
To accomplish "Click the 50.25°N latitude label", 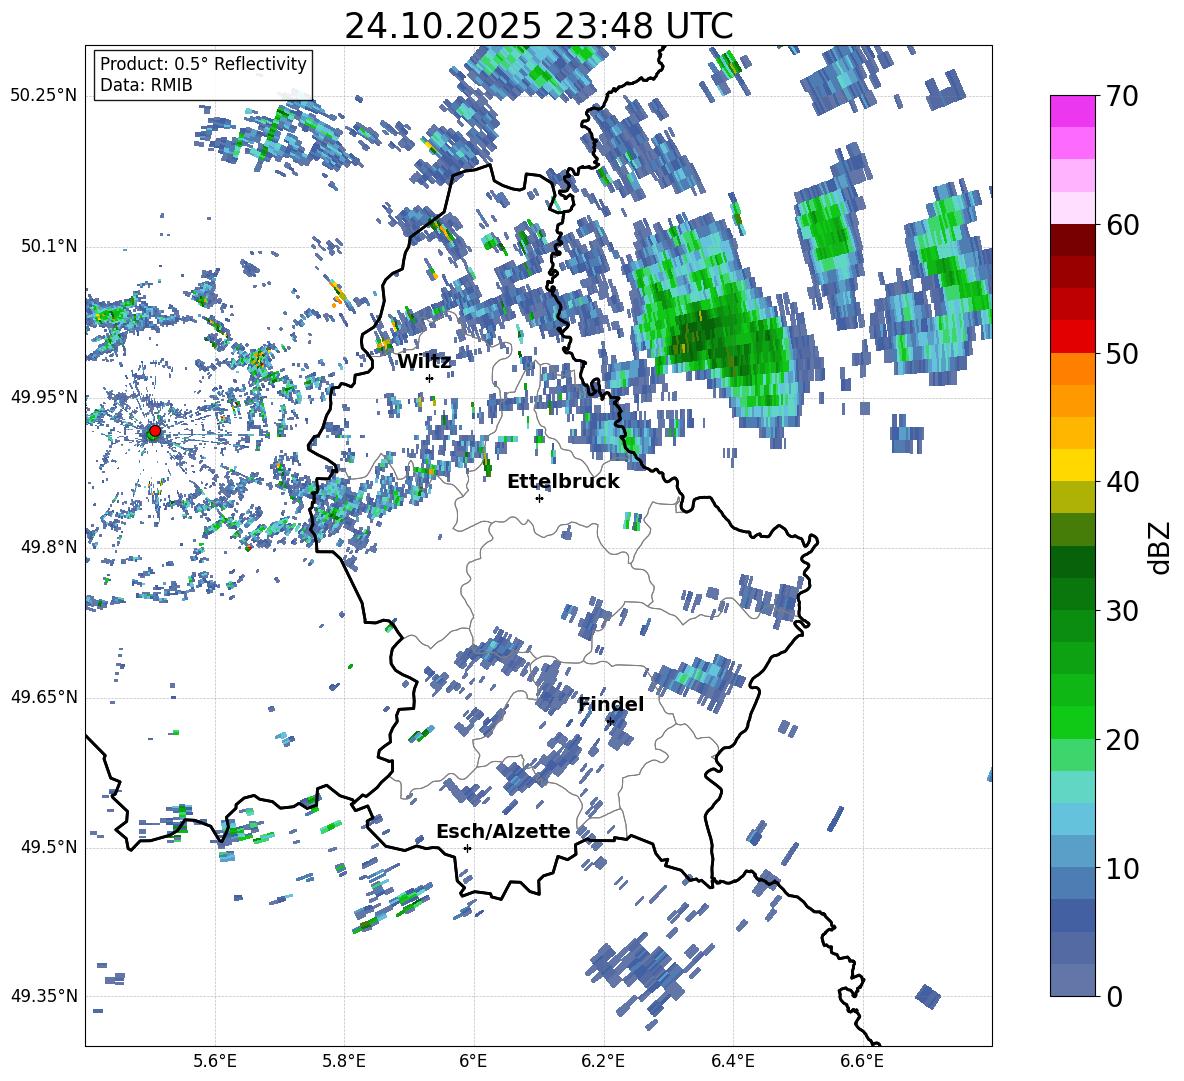I will [44, 96].
